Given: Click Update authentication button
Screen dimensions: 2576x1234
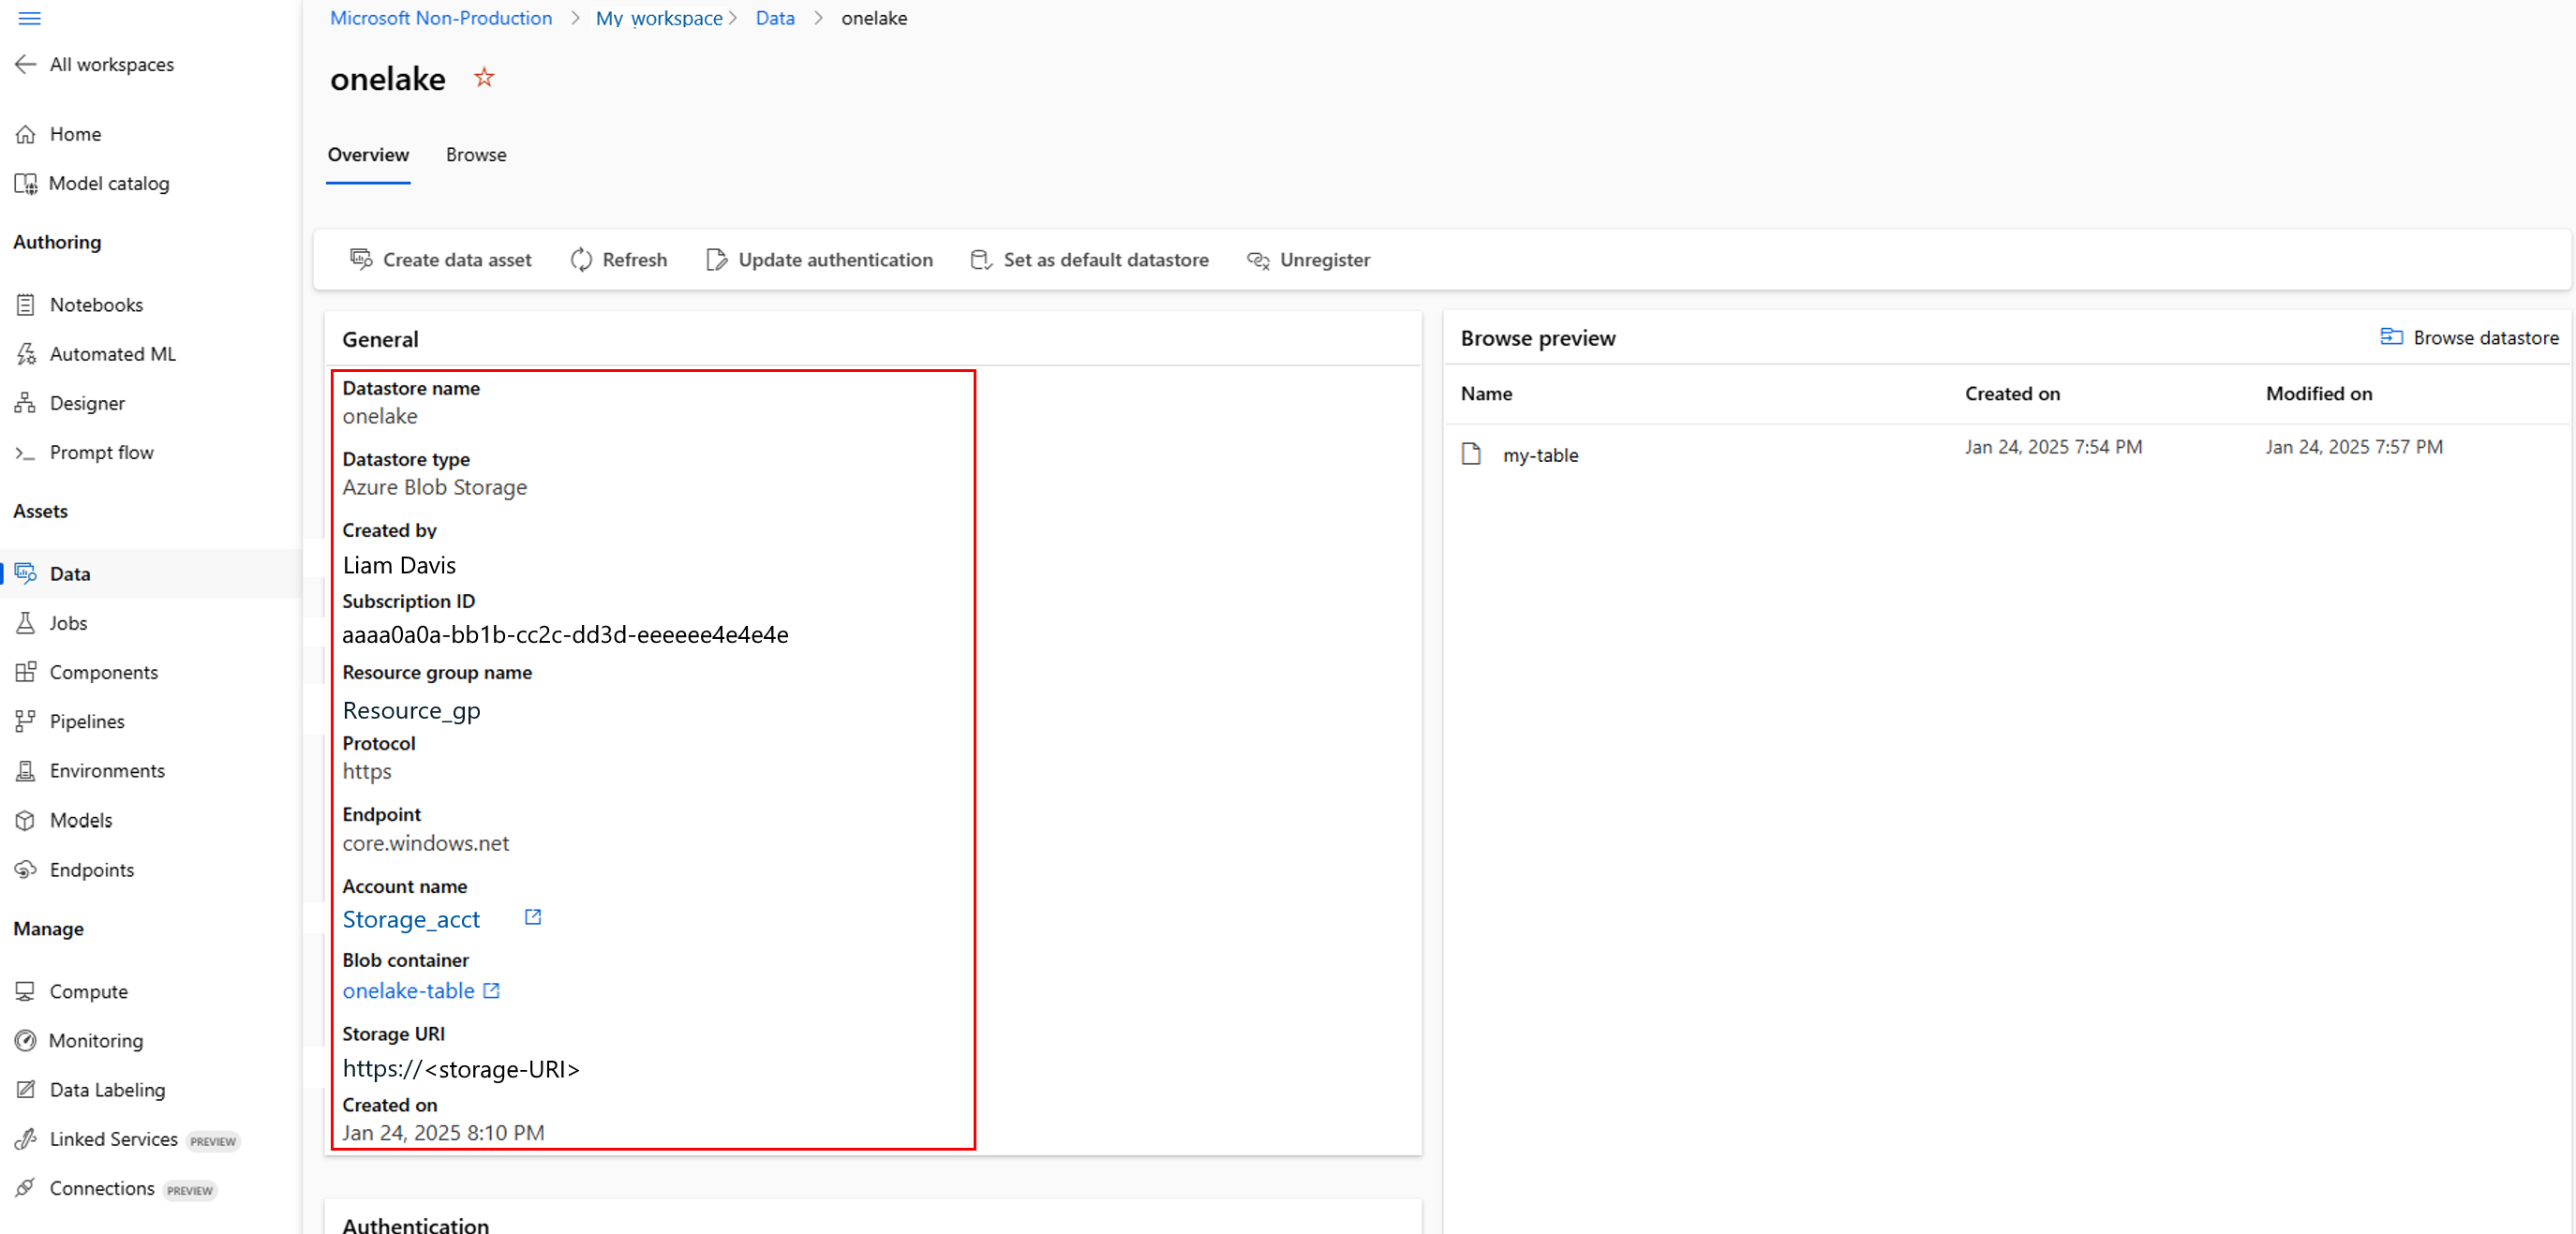Looking at the screenshot, I should pos(820,260).
